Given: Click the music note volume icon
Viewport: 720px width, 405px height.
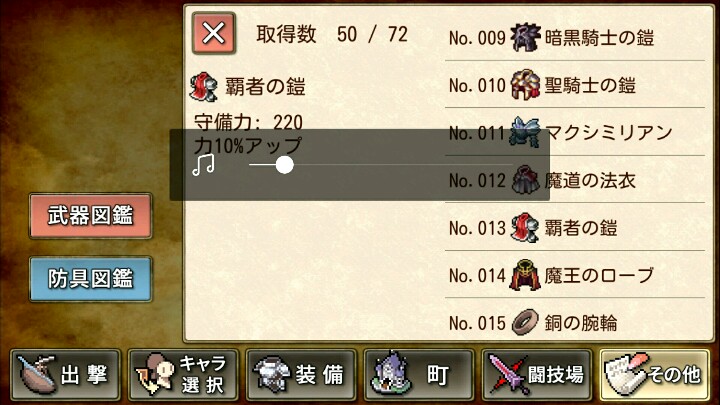Looking at the screenshot, I should pos(203,164).
